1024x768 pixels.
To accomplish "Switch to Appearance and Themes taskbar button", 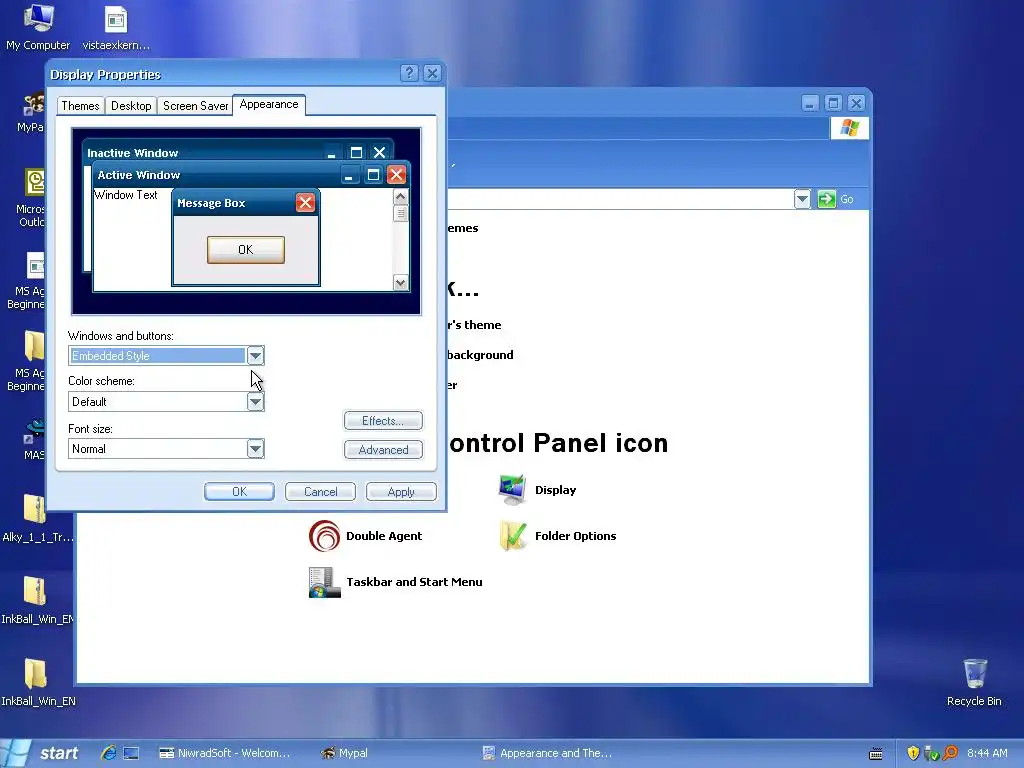I will click(547, 753).
